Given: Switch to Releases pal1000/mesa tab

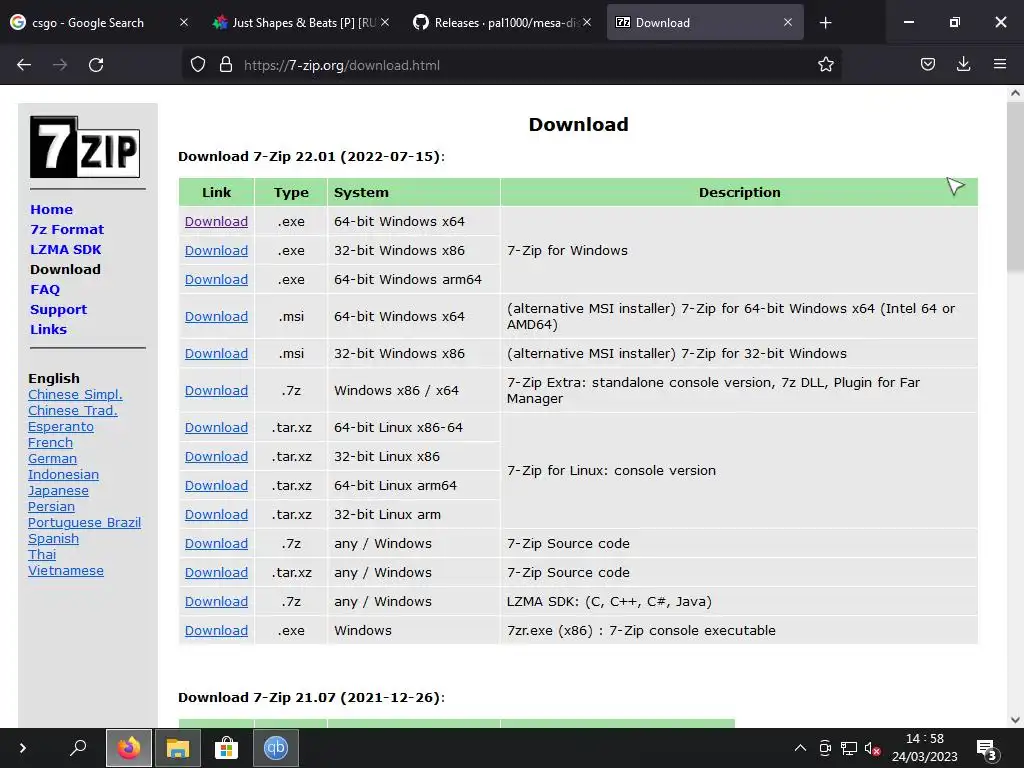Looking at the screenshot, I should pyautogui.click(x=502, y=23).
